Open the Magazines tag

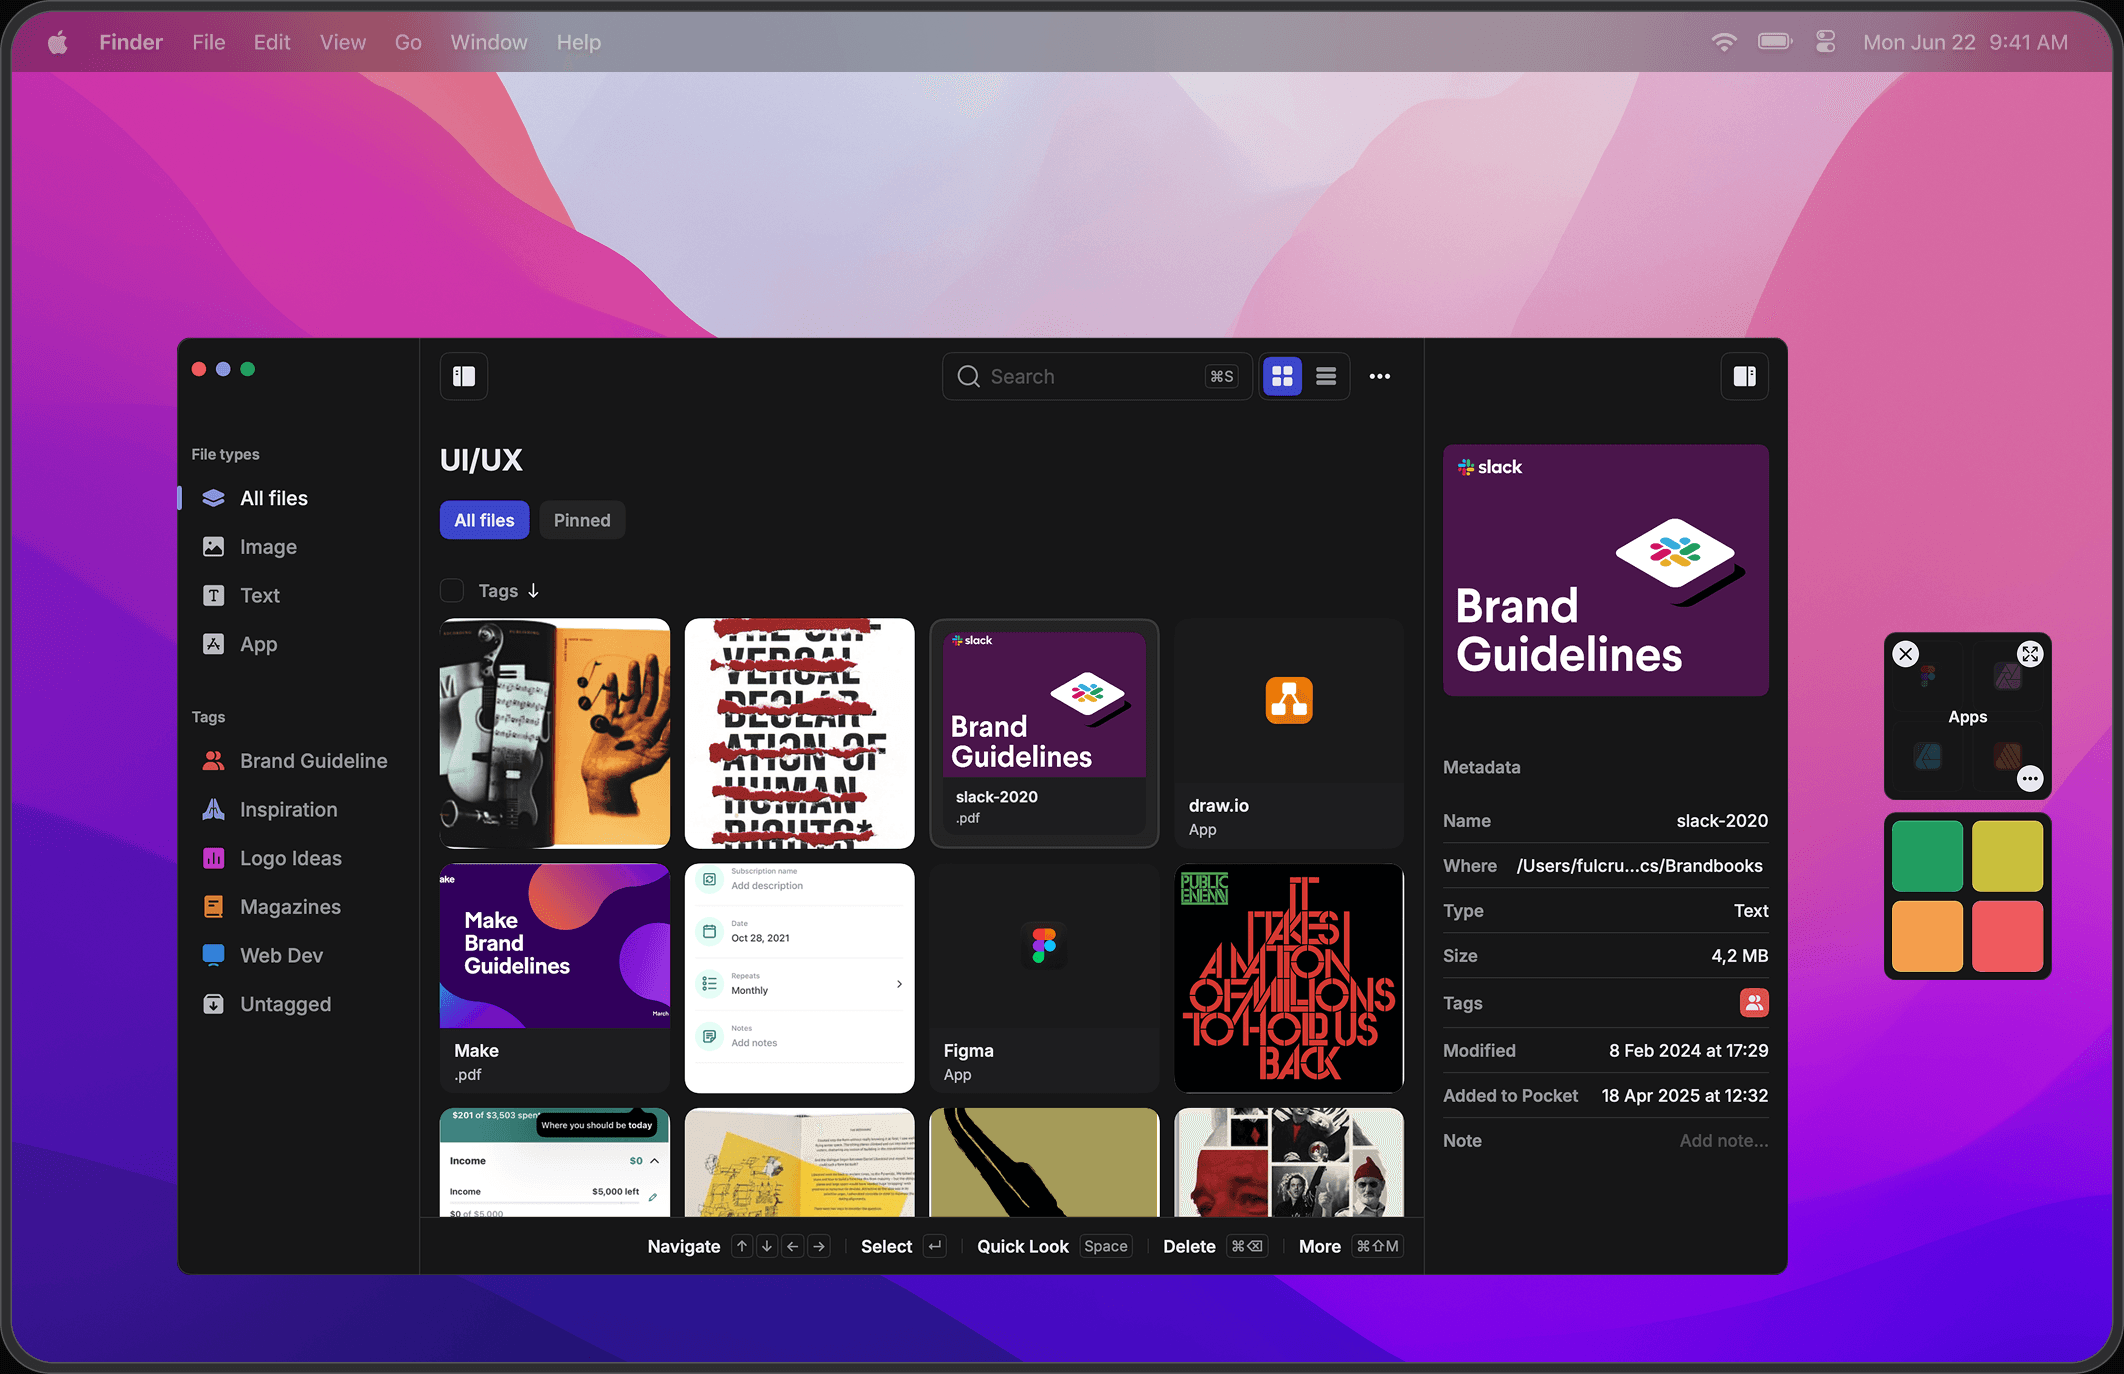click(x=290, y=907)
